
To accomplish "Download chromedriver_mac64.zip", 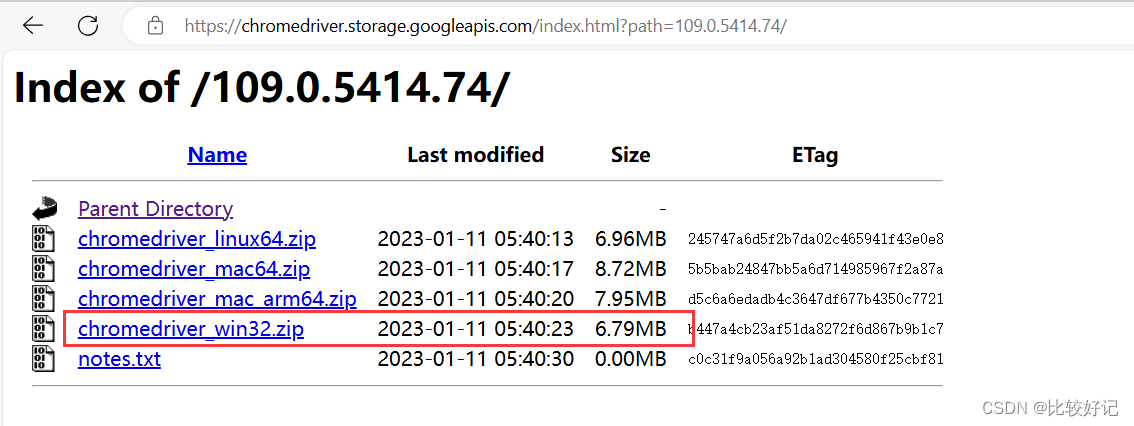I will 194,269.
